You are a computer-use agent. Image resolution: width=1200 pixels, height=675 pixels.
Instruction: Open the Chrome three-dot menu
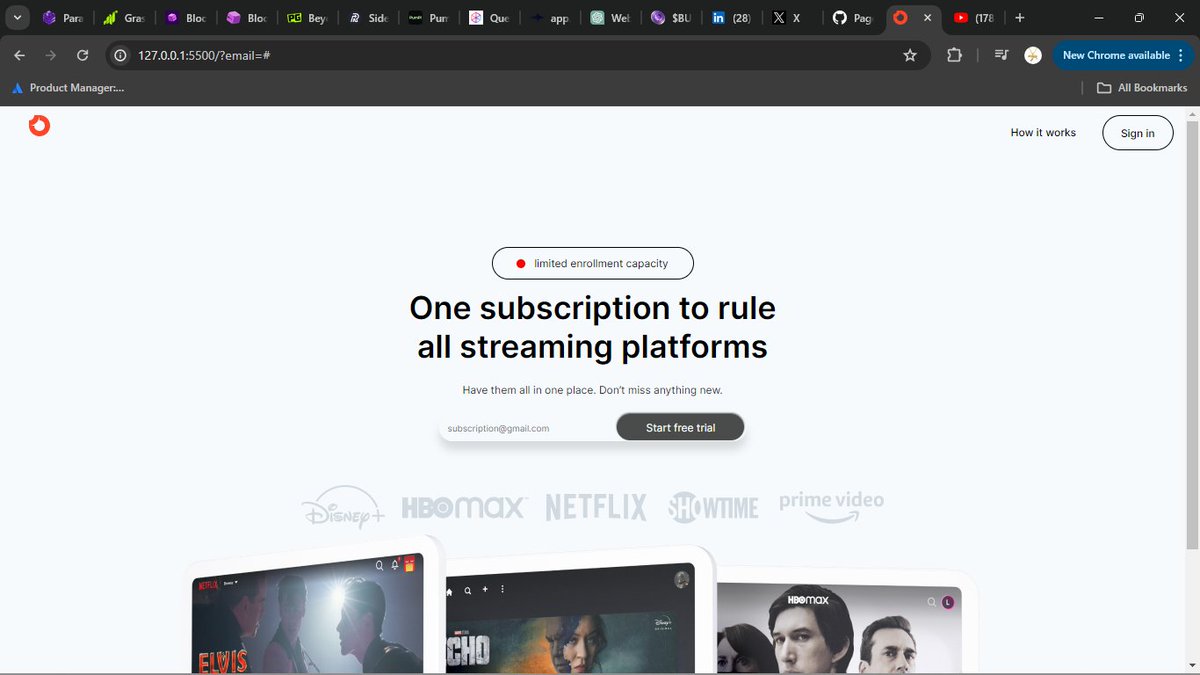[1181, 55]
